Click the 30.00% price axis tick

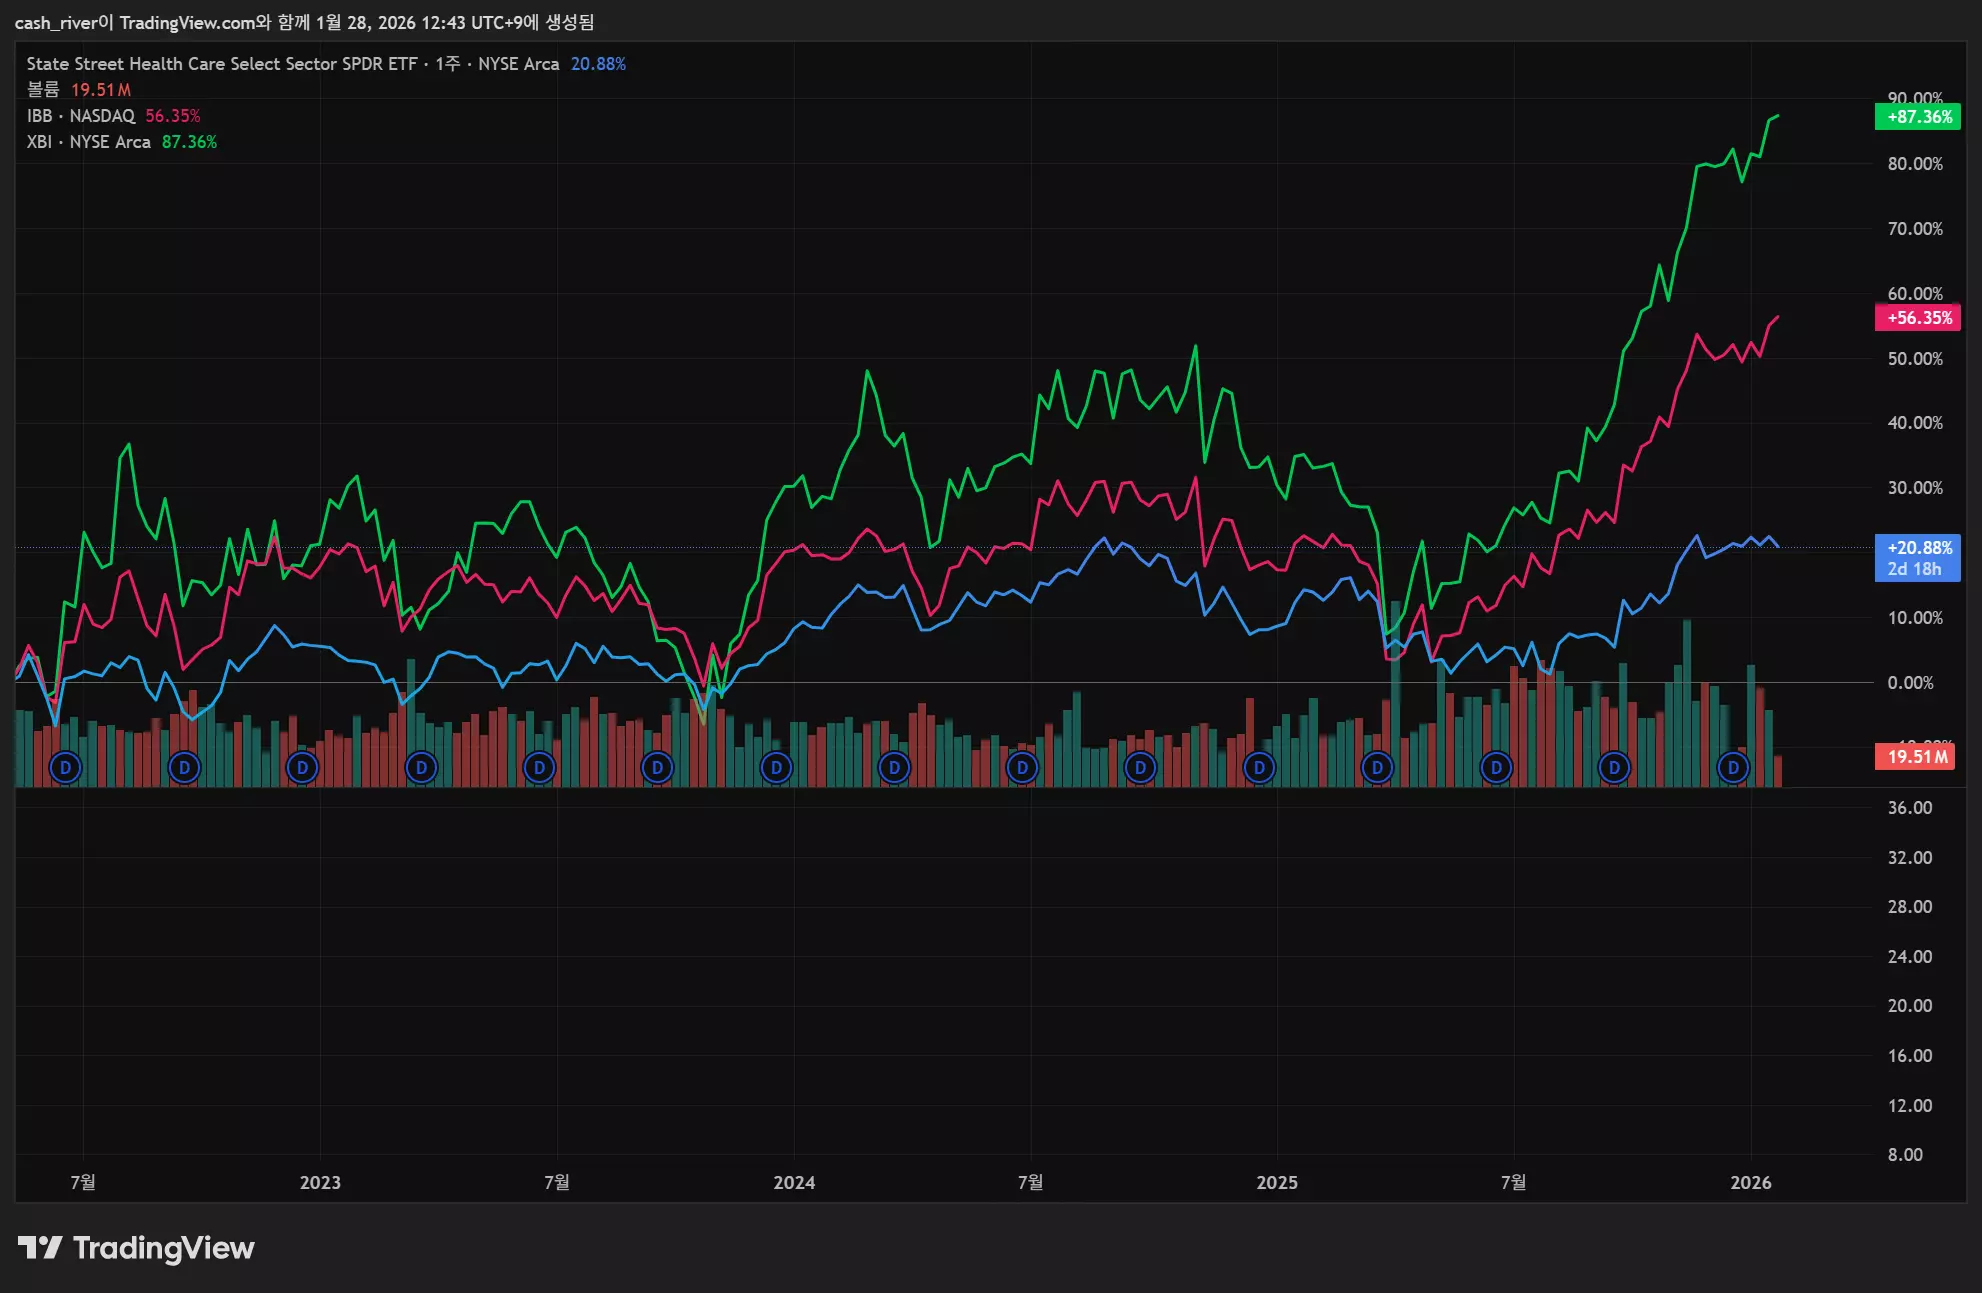tap(1915, 488)
